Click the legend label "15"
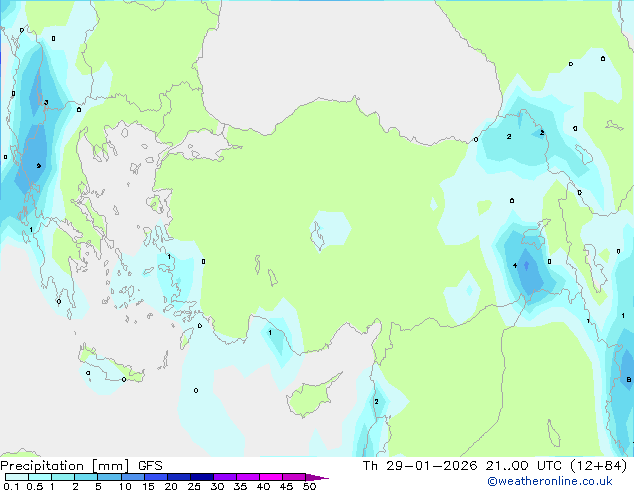The width and height of the screenshot is (634, 490). [148, 486]
